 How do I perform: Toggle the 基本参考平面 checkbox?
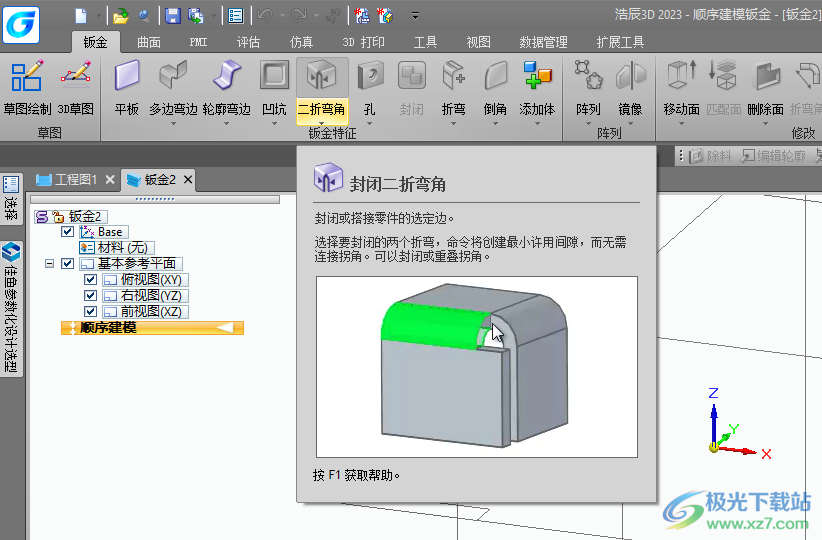67,263
